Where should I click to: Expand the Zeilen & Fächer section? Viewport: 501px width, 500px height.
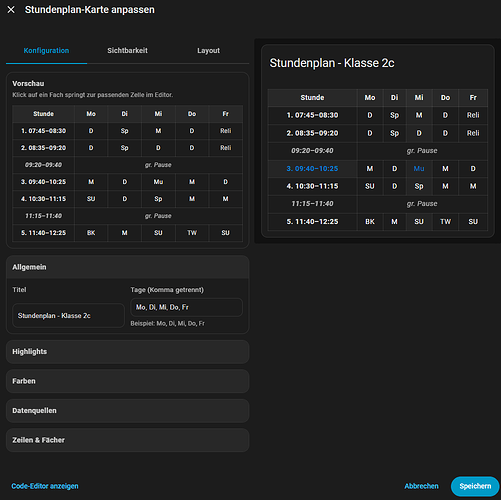127,440
